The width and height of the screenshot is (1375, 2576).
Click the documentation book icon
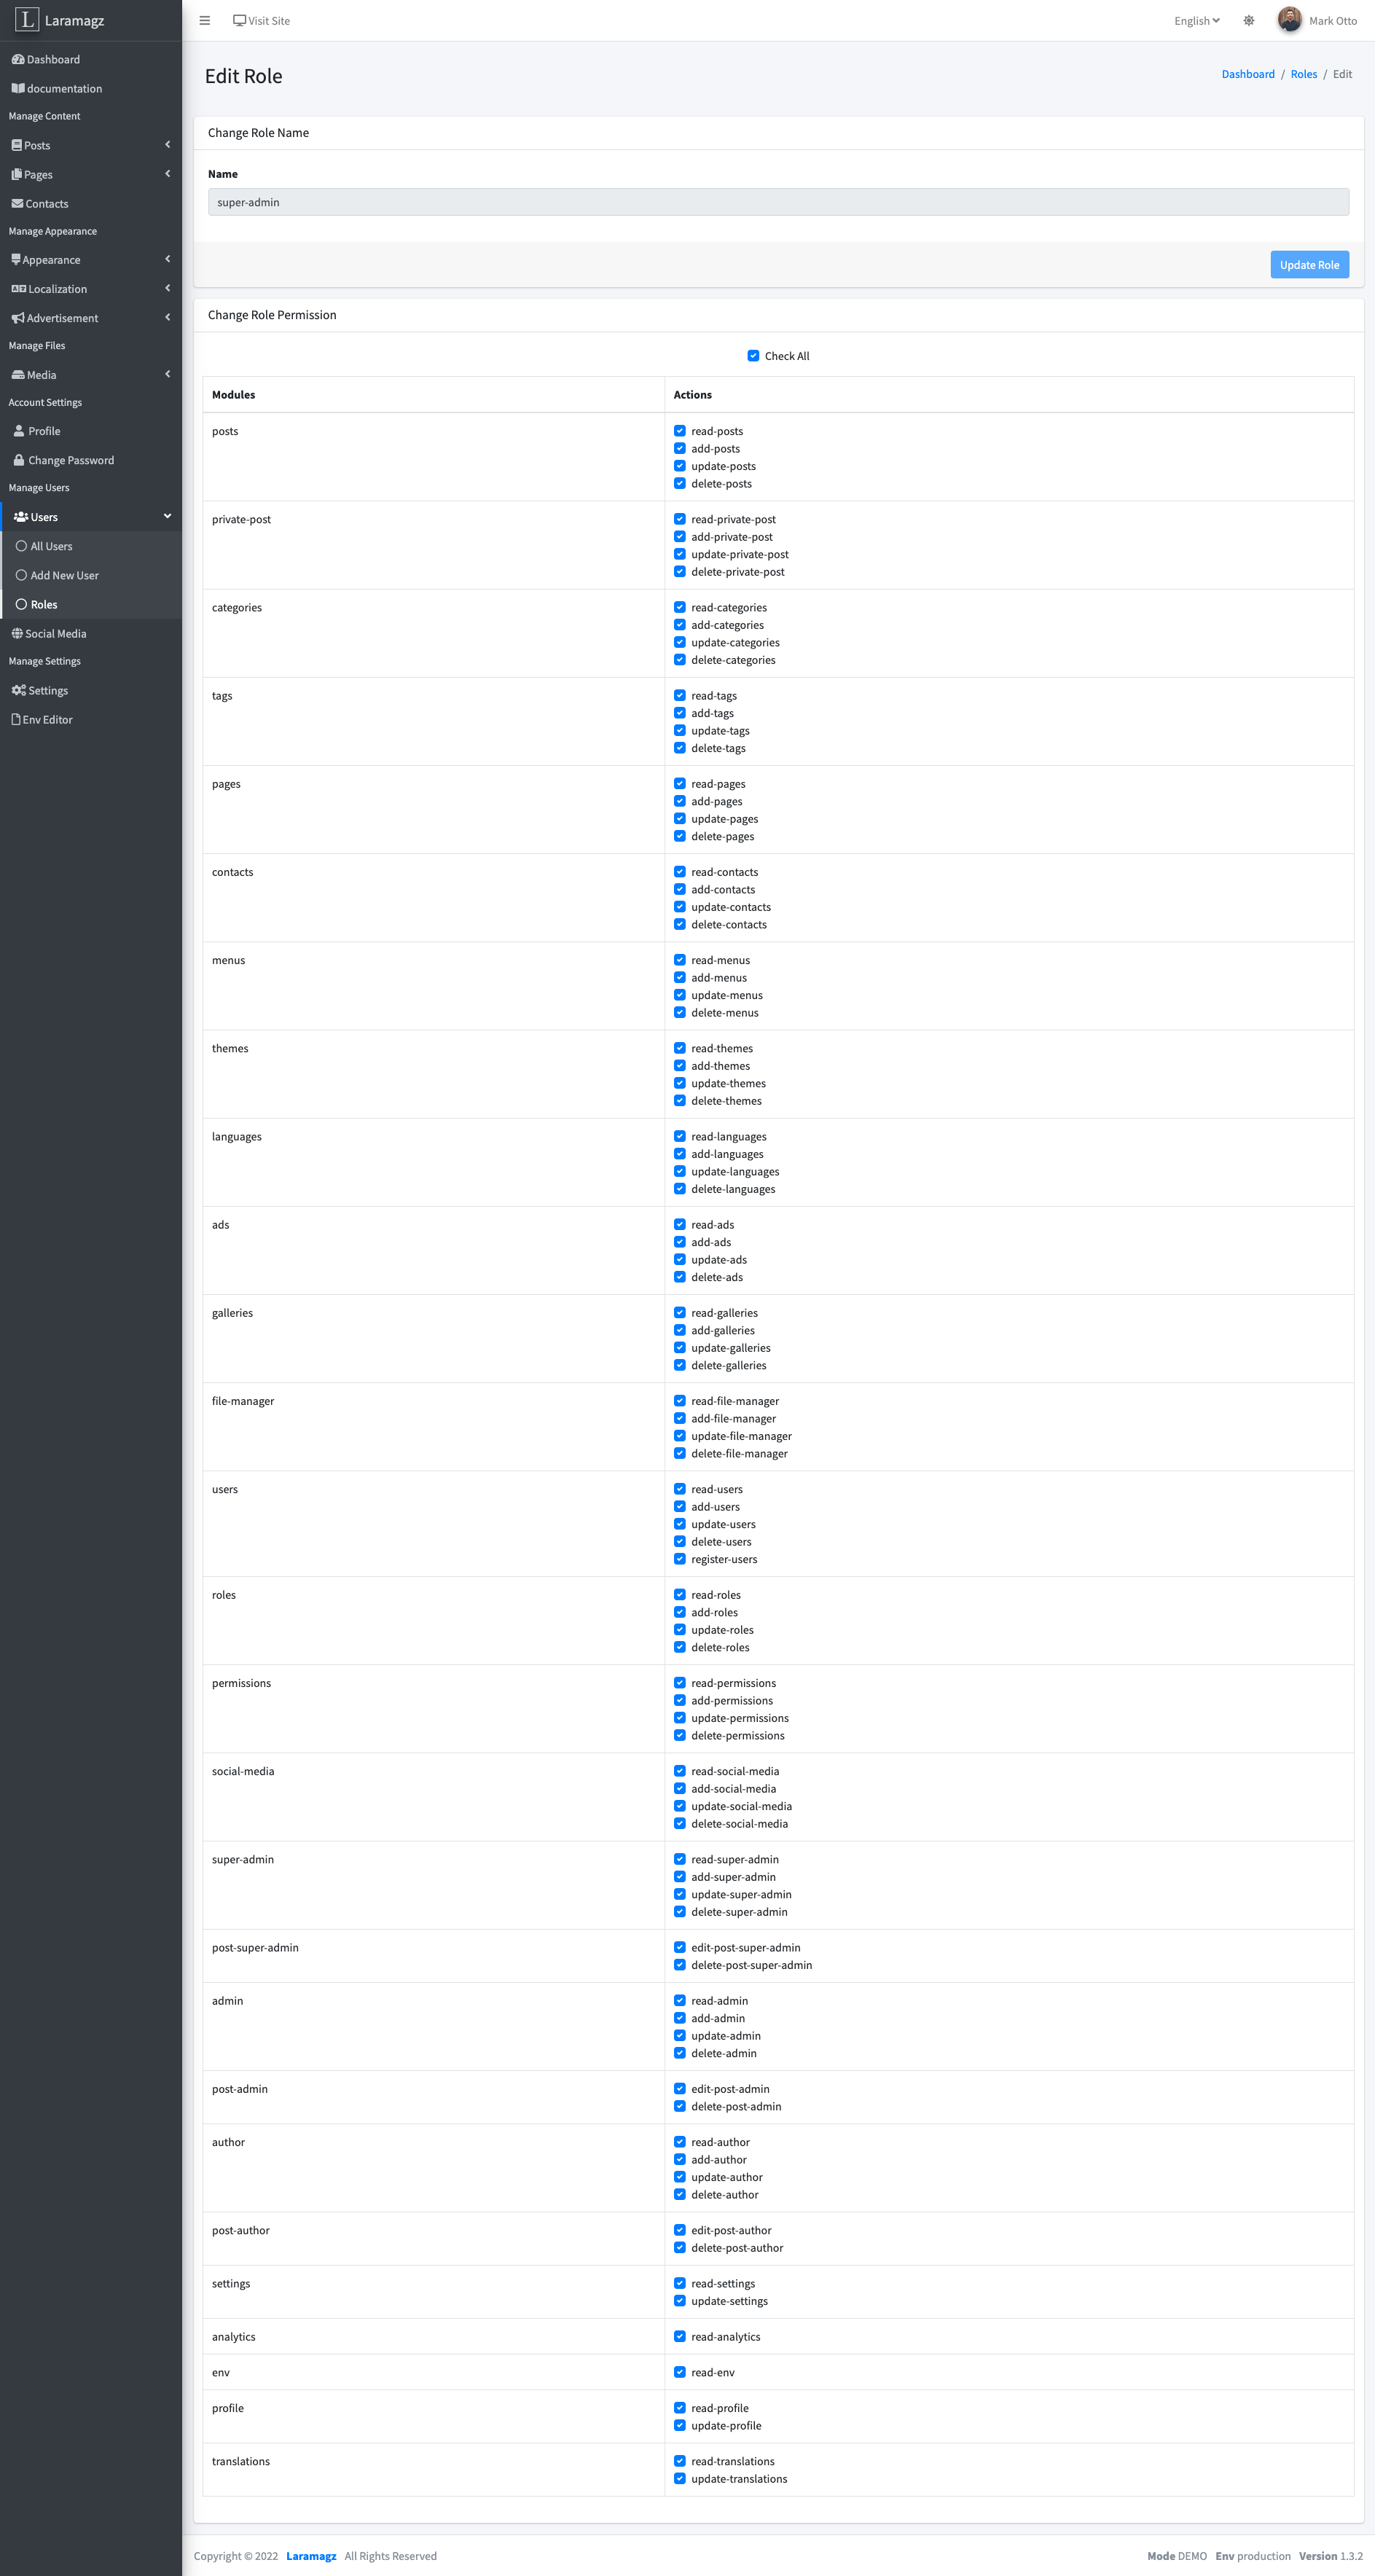click(x=17, y=89)
